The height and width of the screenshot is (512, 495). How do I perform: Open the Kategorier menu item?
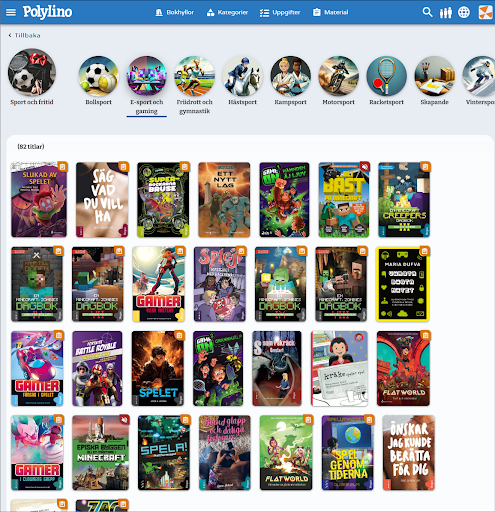(228, 12)
